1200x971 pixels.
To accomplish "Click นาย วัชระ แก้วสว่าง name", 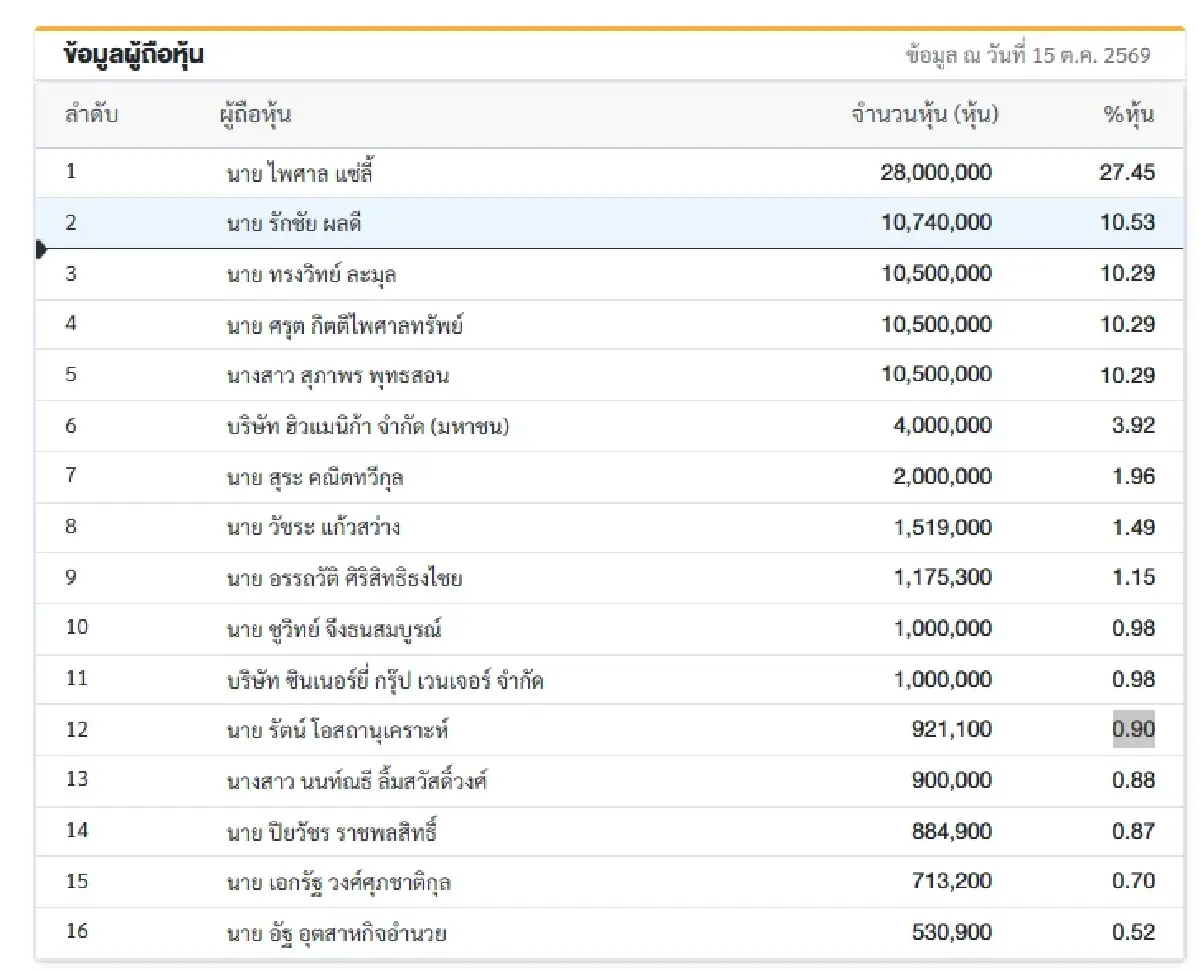I will pos(313,528).
